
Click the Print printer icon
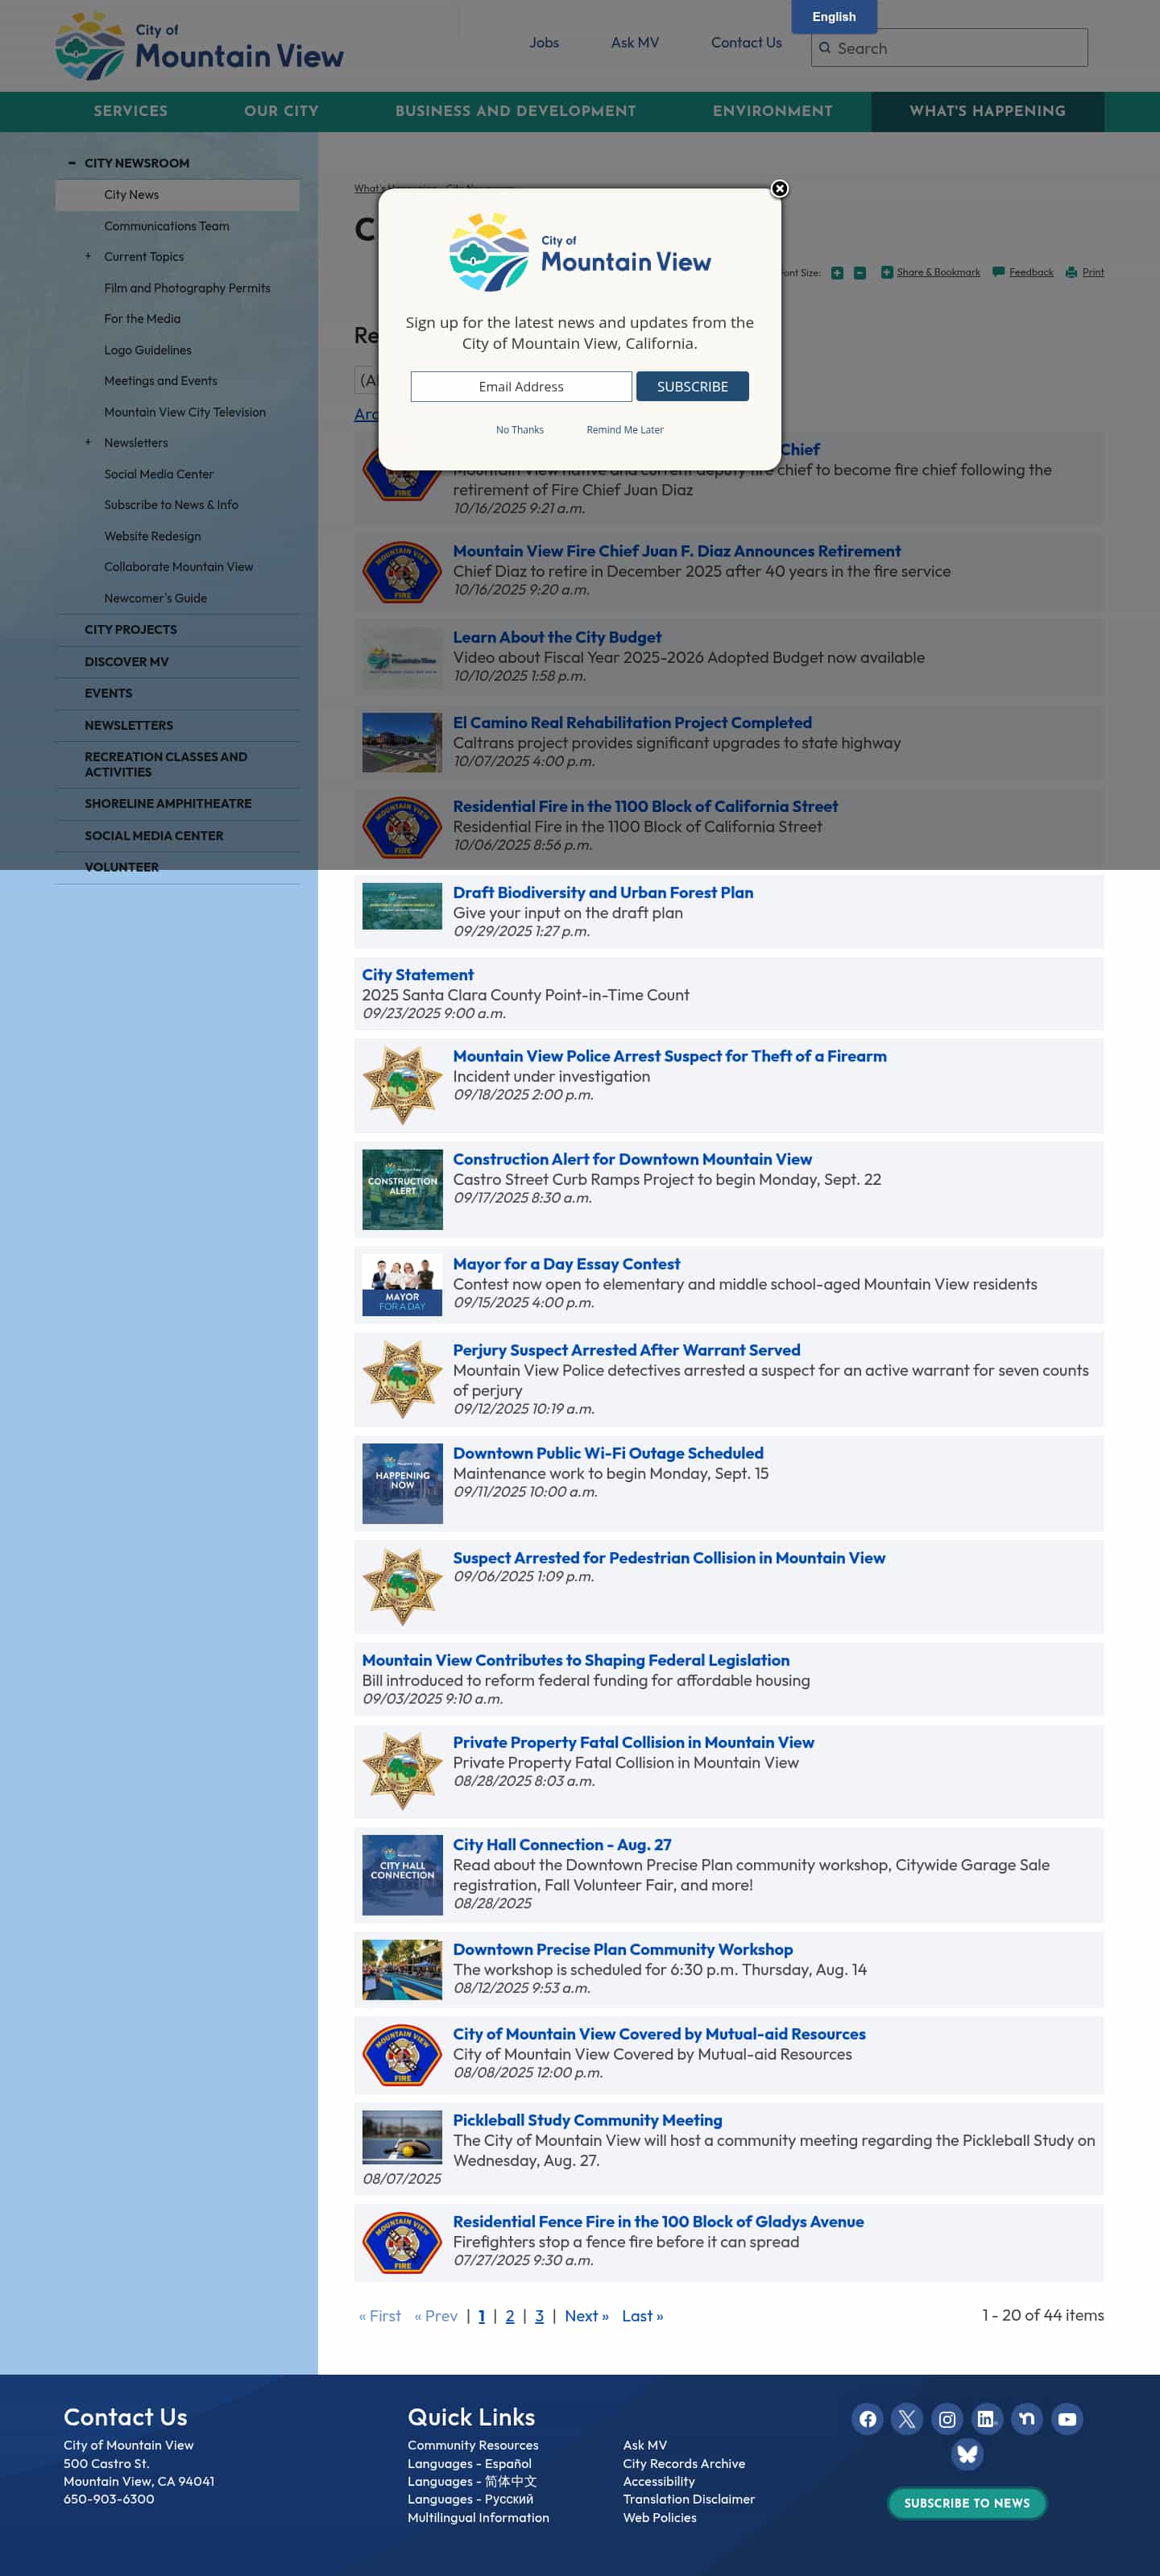click(x=1071, y=272)
